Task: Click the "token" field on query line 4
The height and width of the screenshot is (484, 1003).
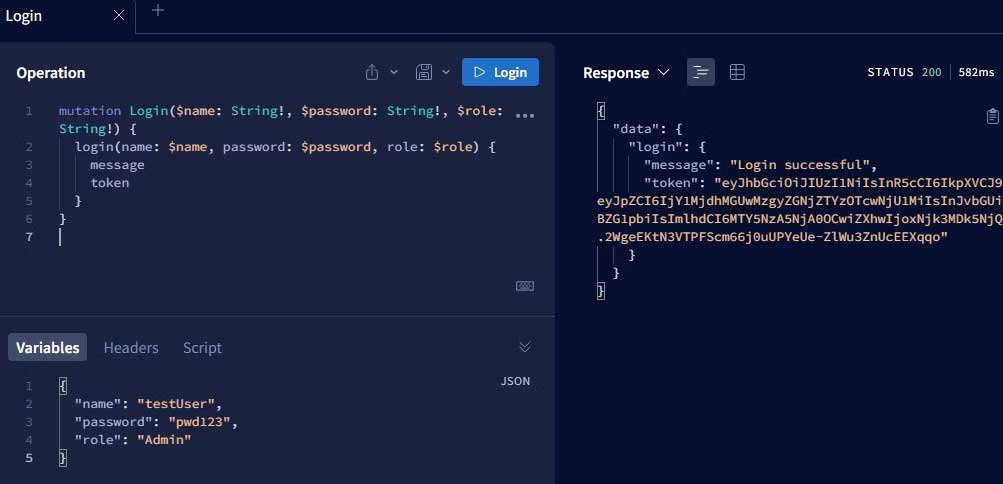Action: (109, 183)
